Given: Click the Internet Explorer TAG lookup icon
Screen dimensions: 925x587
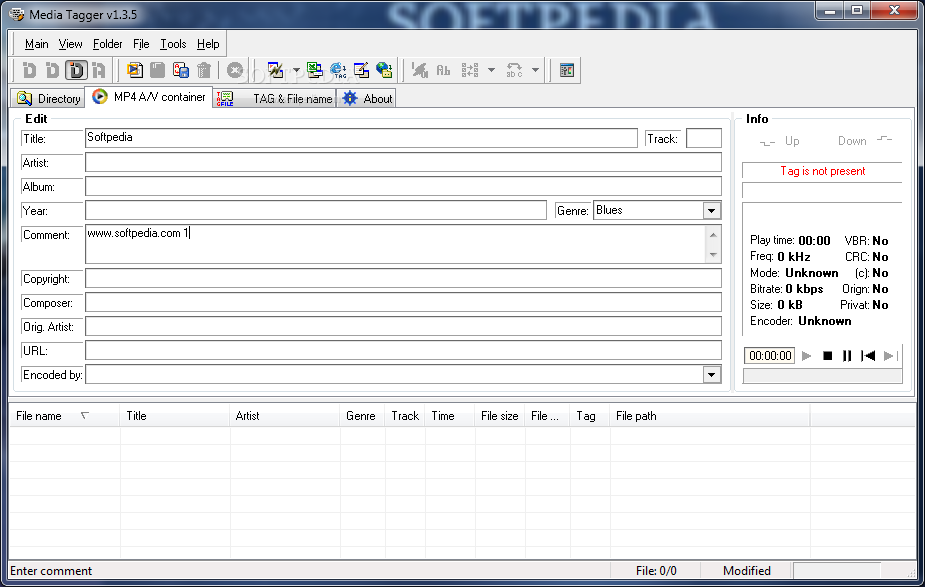Looking at the screenshot, I should click(338, 70).
